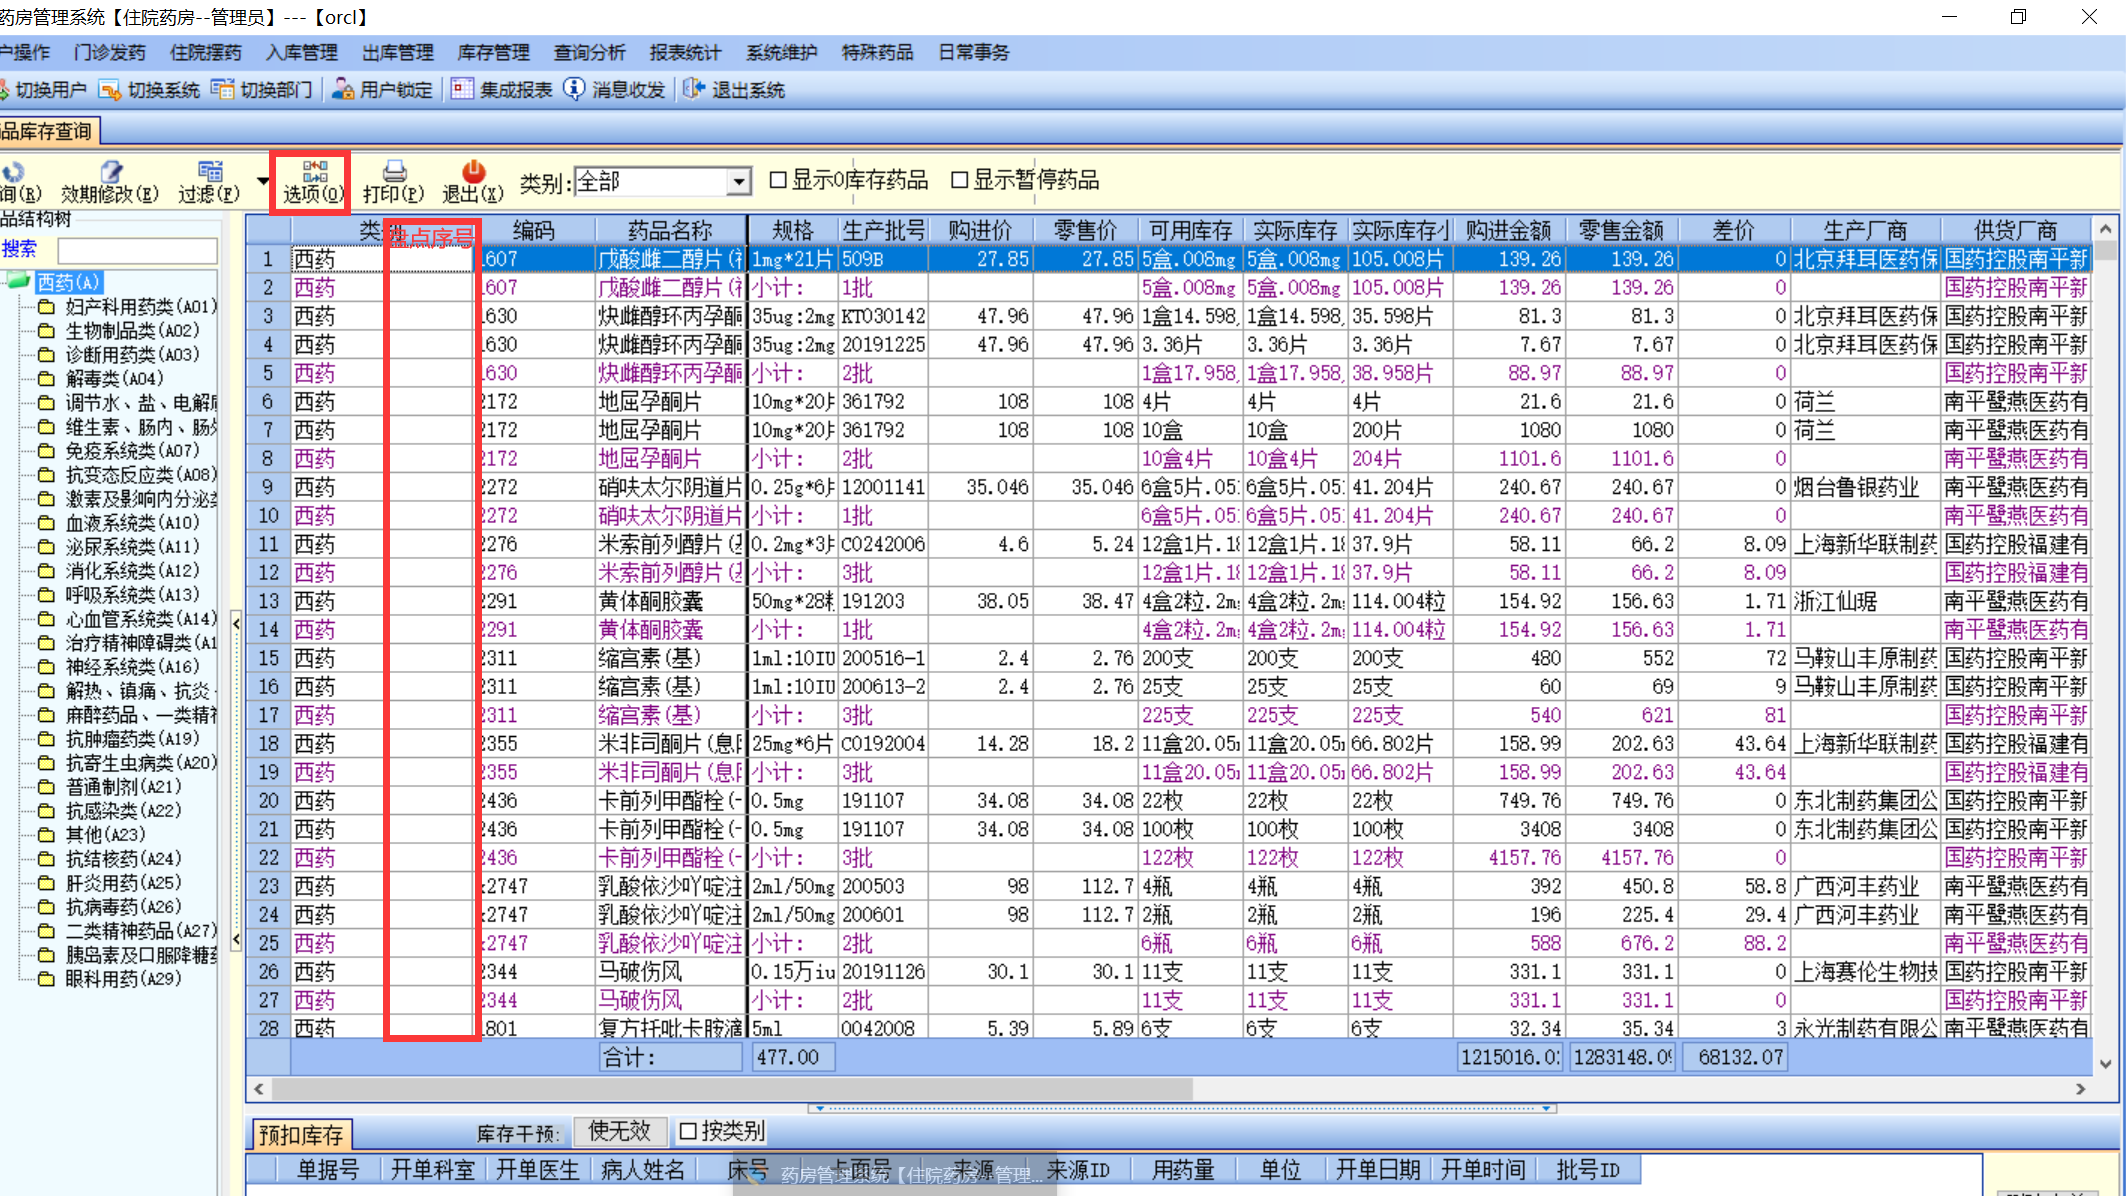
Task: Expand the arrow next to 过滤(F)
Action: click(263, 181)
